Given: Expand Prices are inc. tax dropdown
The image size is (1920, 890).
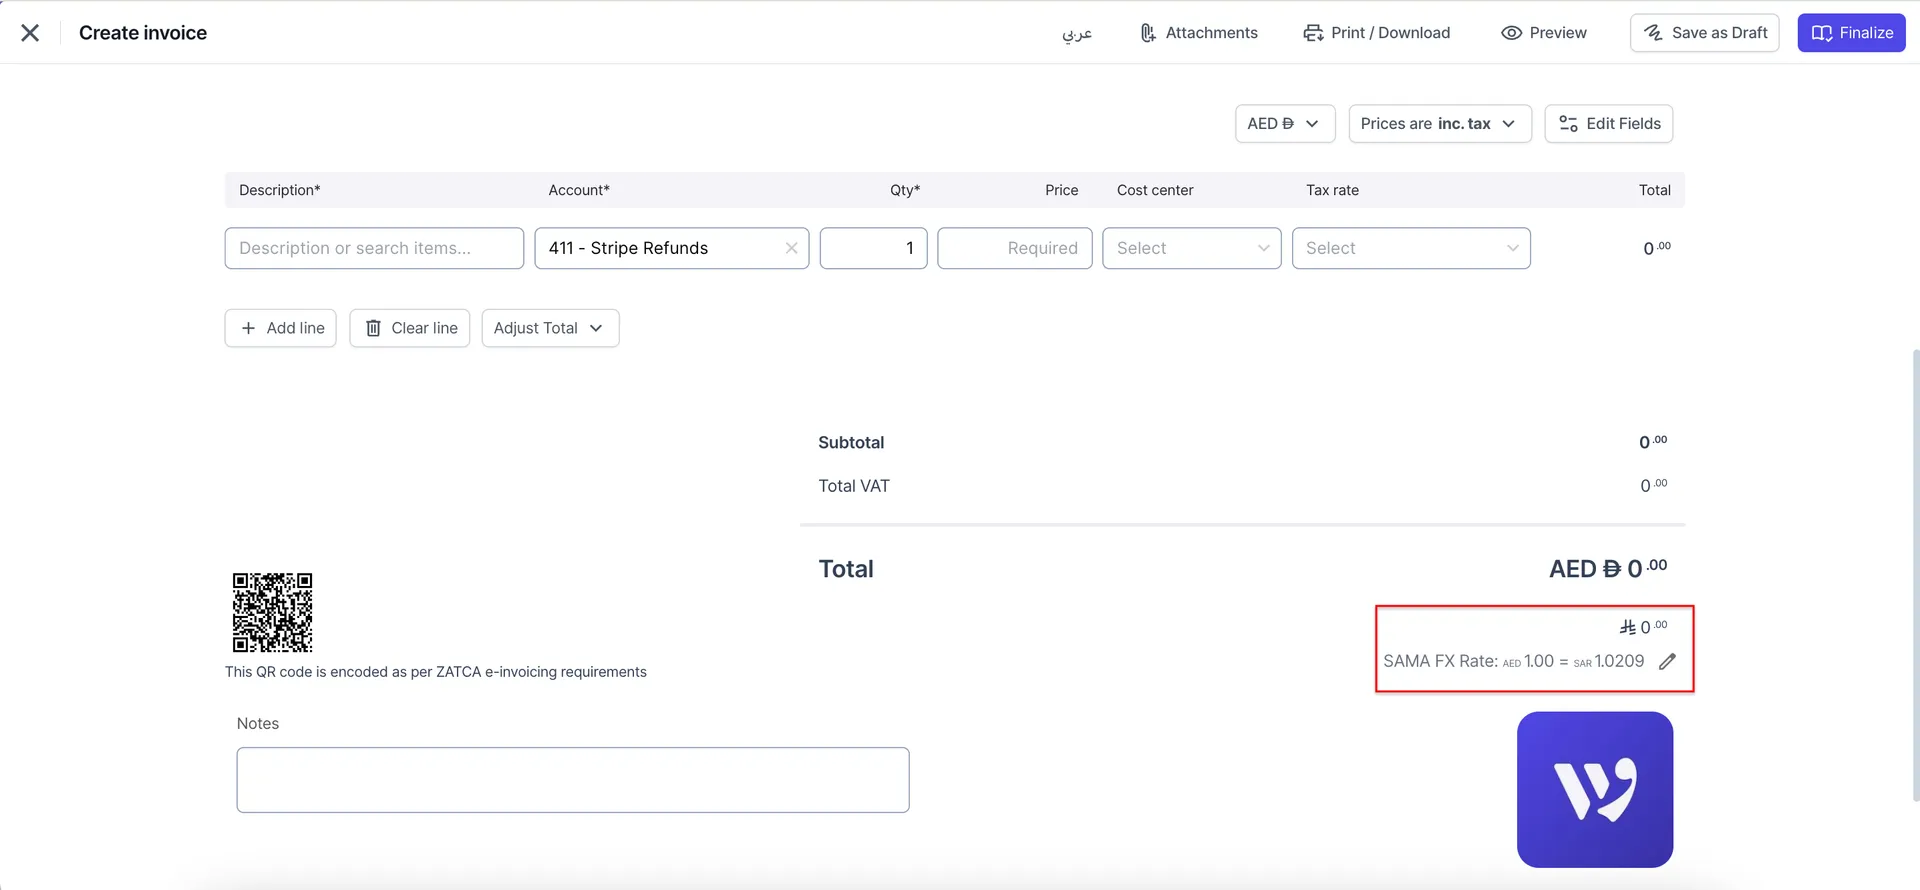Looking at the screenshot, I should click(x=1439, y=124).
